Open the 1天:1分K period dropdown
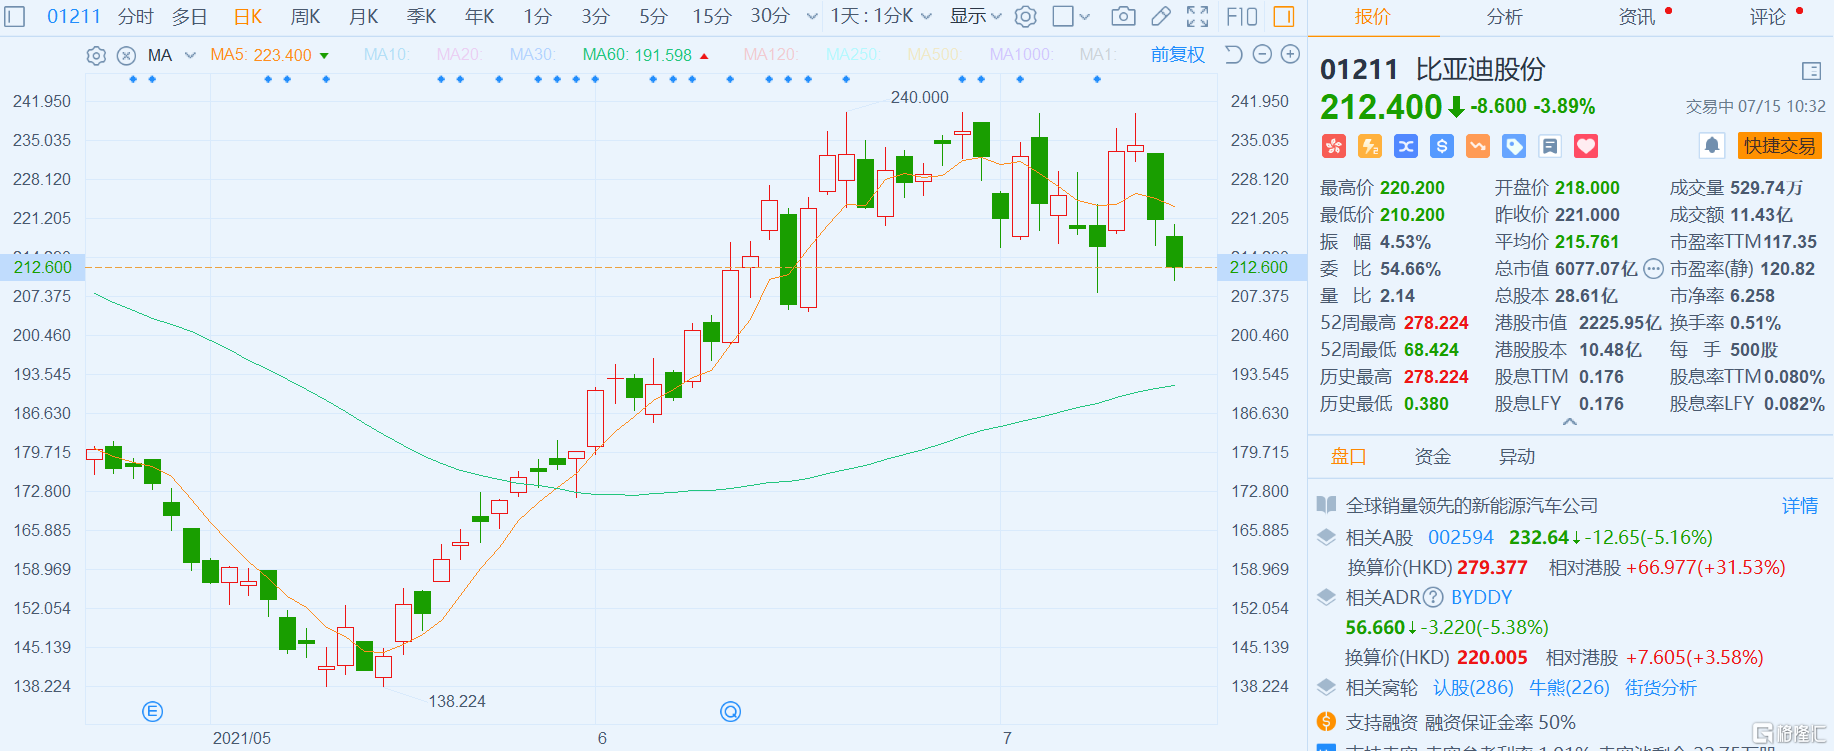Screen dimensions: 1834x751 (880, 16)
